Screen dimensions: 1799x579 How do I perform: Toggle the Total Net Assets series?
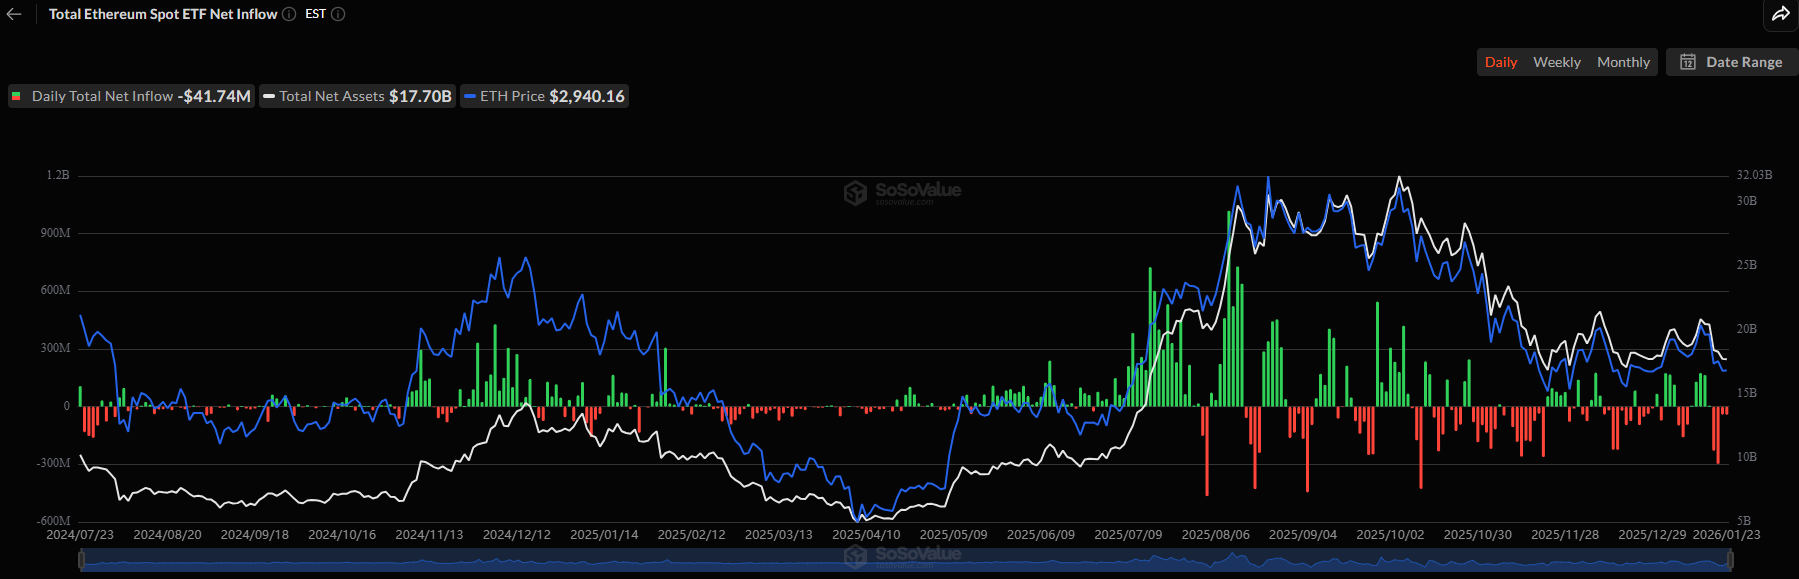pyautogui.click(x=357, y=96)
